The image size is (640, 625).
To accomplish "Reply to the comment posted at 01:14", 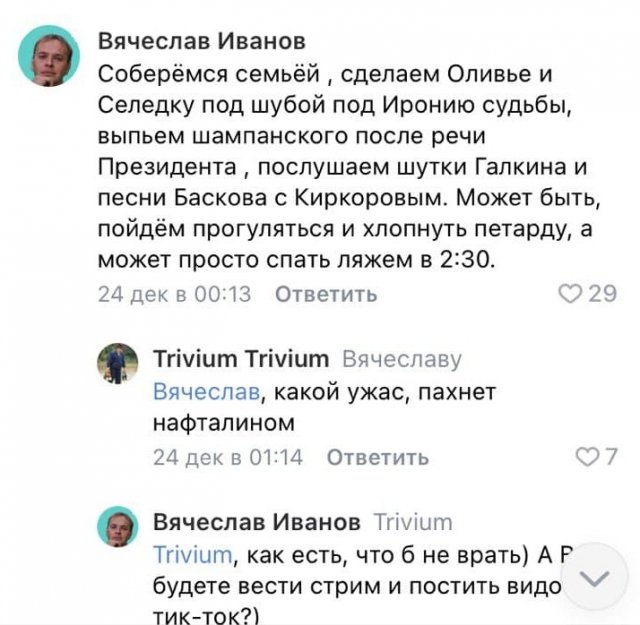I will (x=377, y=457).
